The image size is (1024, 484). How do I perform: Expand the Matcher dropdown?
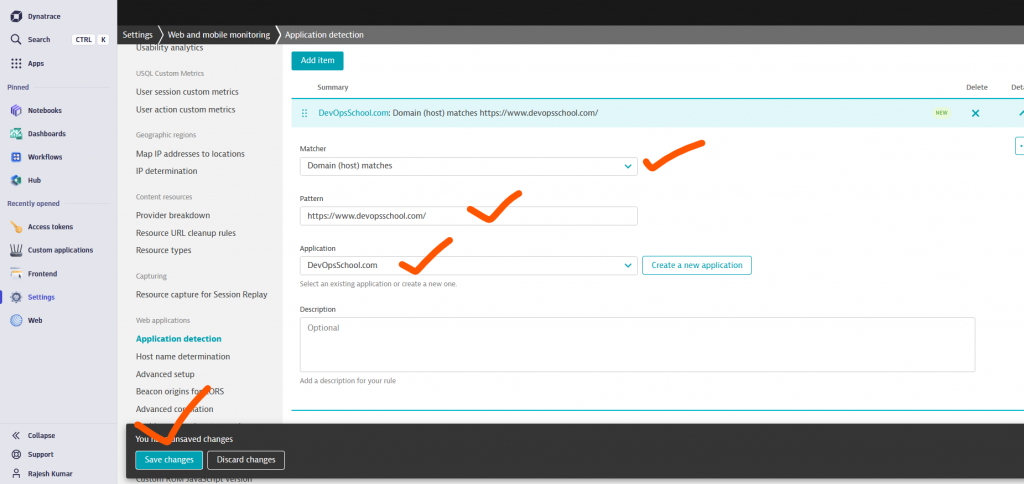point(627,165)
